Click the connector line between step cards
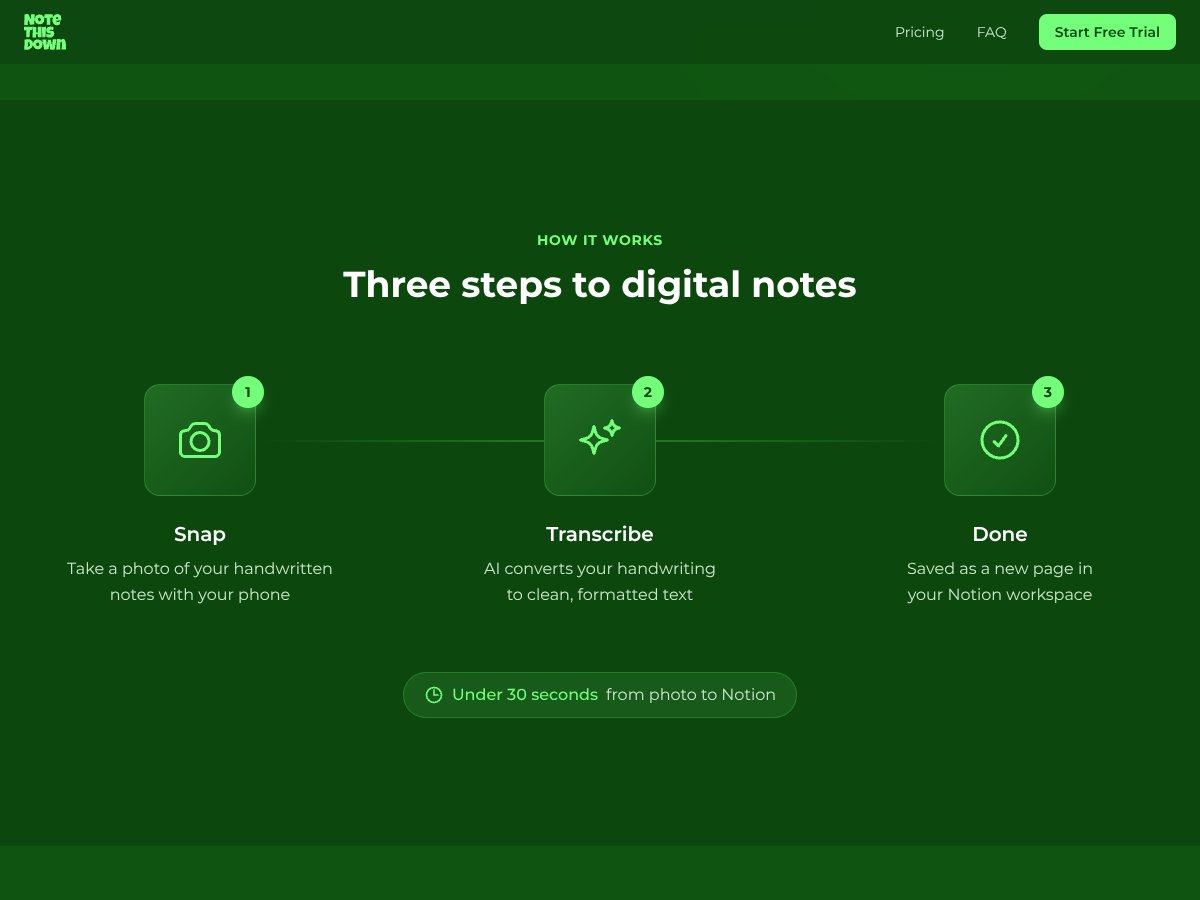1200x900 pixels. [400, 440]
